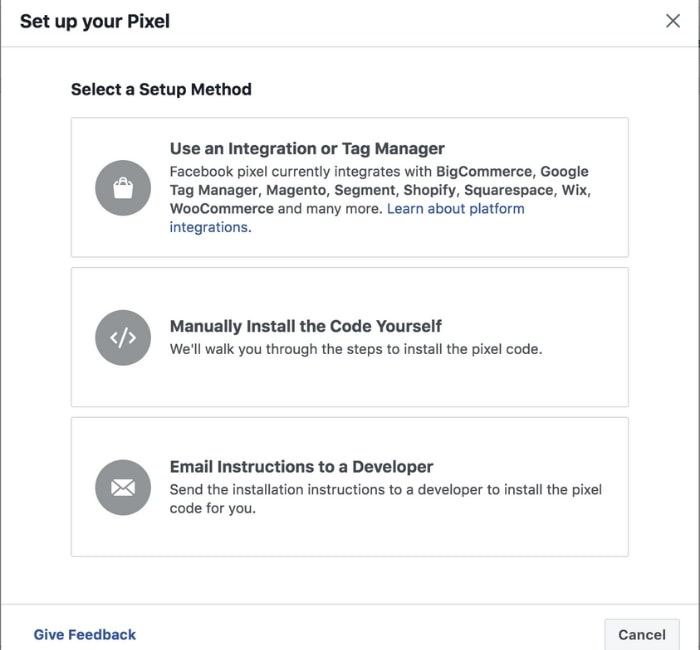Click the "Facebook pixel currently integrates" text
This screenshot has height=650, width=700.
coord(300,172)
